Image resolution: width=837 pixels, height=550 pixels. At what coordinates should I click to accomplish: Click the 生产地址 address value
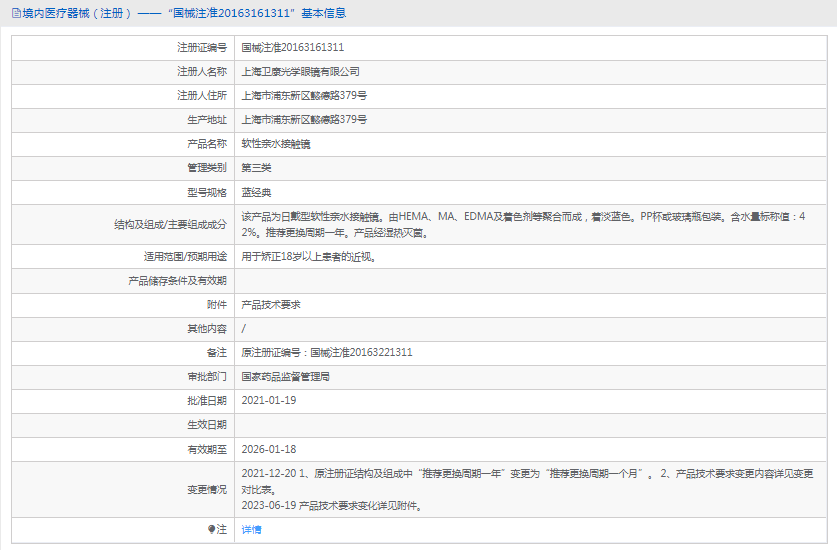pos(304,120)
